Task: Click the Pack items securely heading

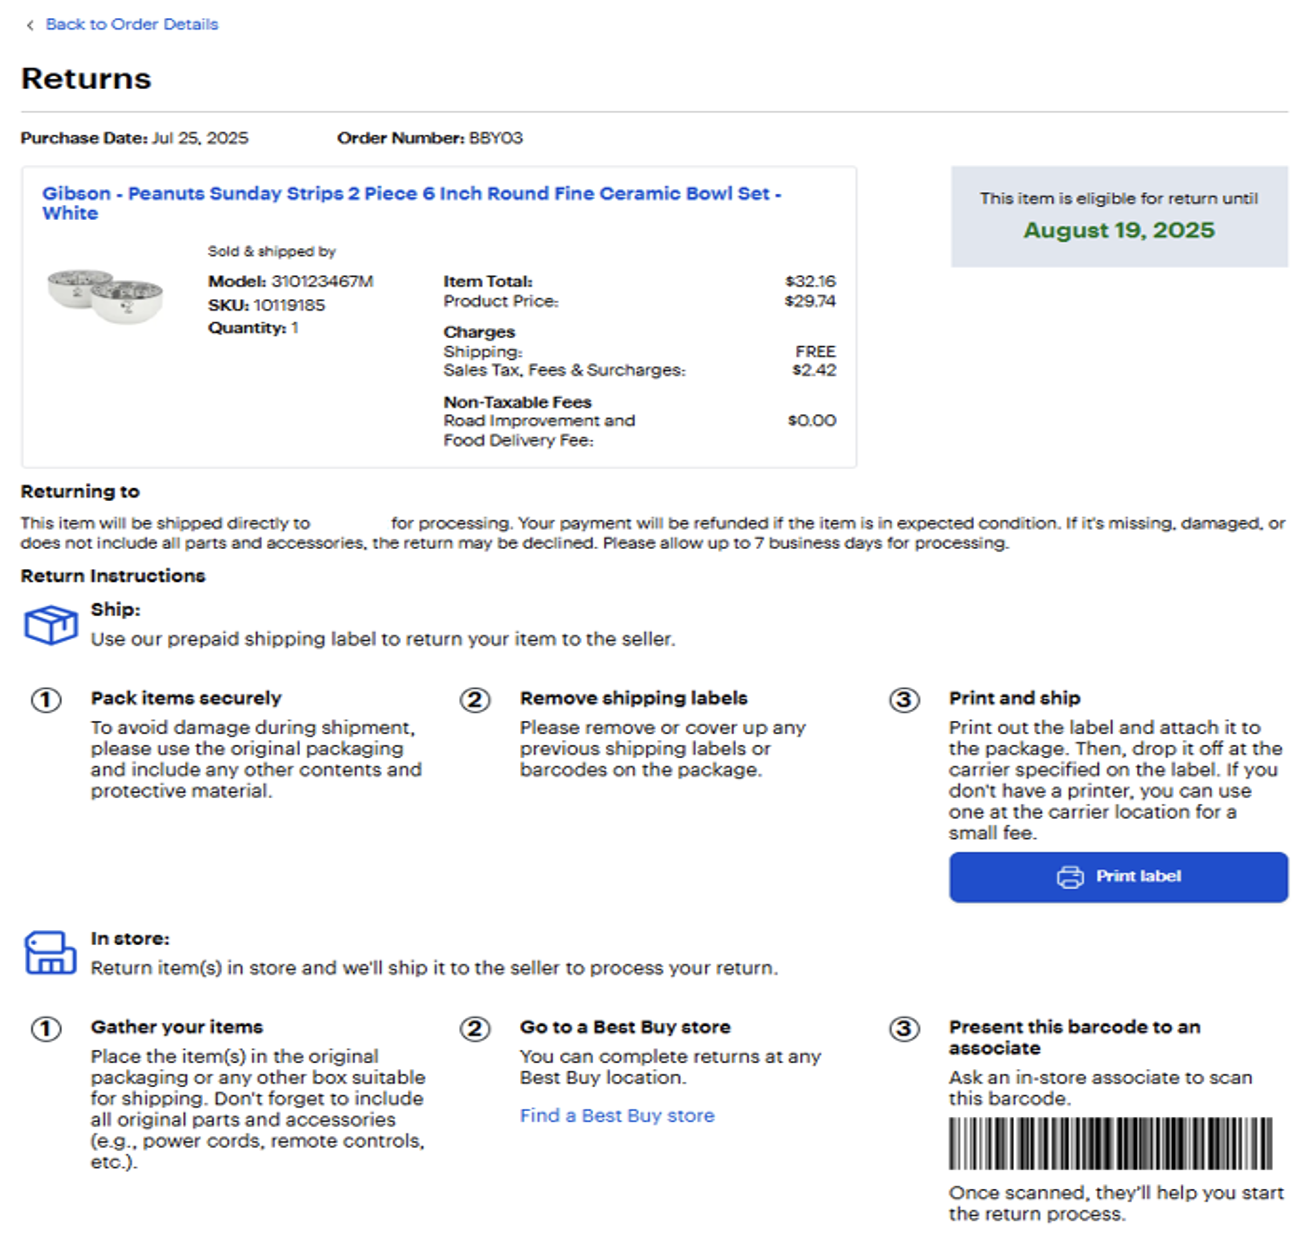Action: (x=186, y=698)
